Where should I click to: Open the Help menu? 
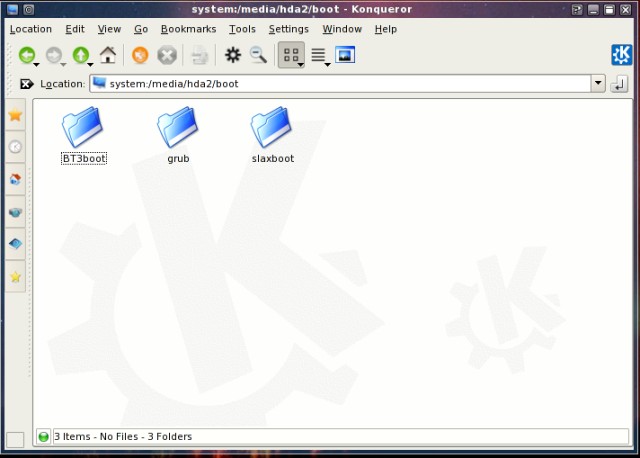(386, 29)
